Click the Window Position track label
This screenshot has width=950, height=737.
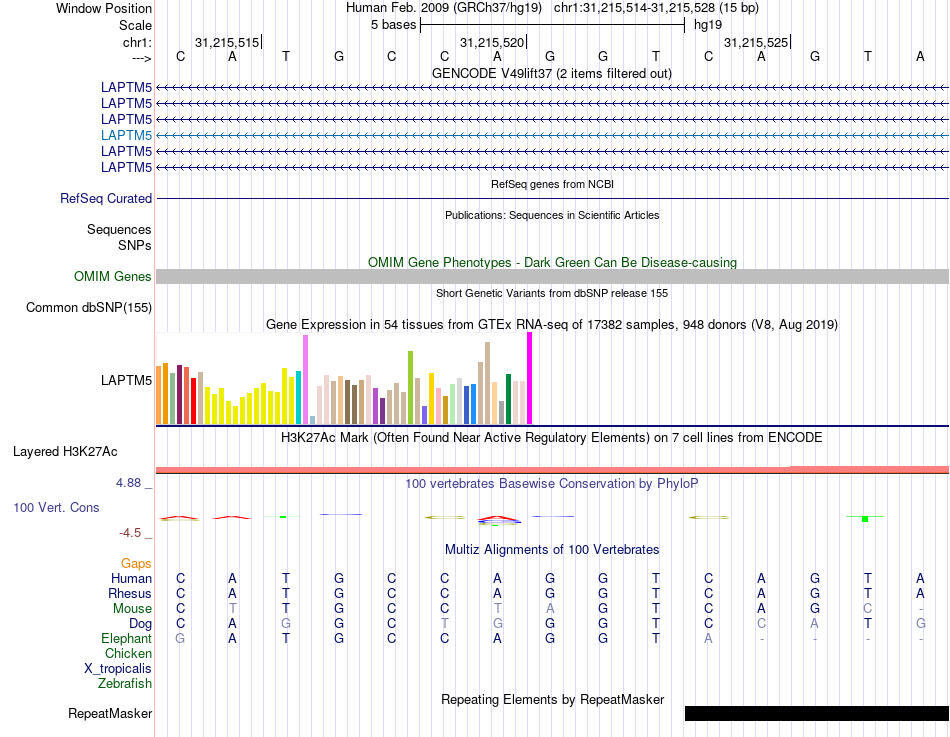[104, 8]
